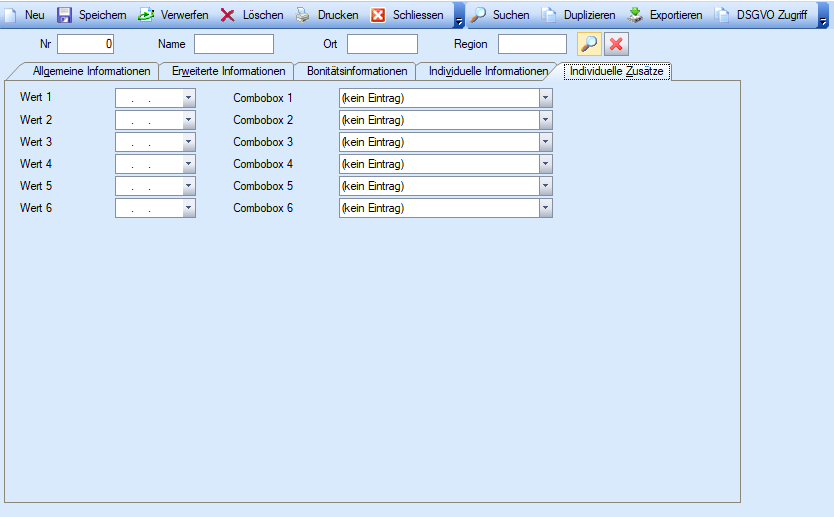Click the Schliessen red box icon
This screenshot has height=517, width=834.
coord(378,15)
